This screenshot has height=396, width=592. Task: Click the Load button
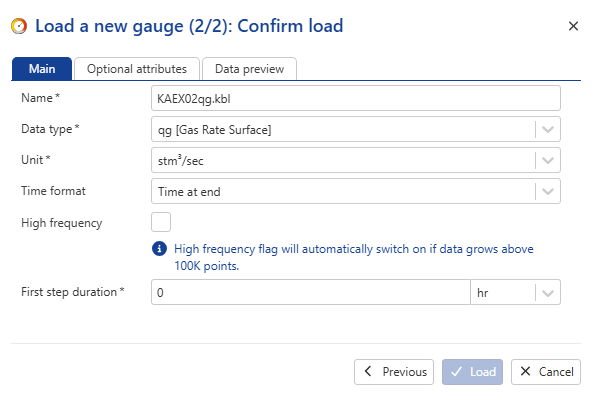pos(472,372)
